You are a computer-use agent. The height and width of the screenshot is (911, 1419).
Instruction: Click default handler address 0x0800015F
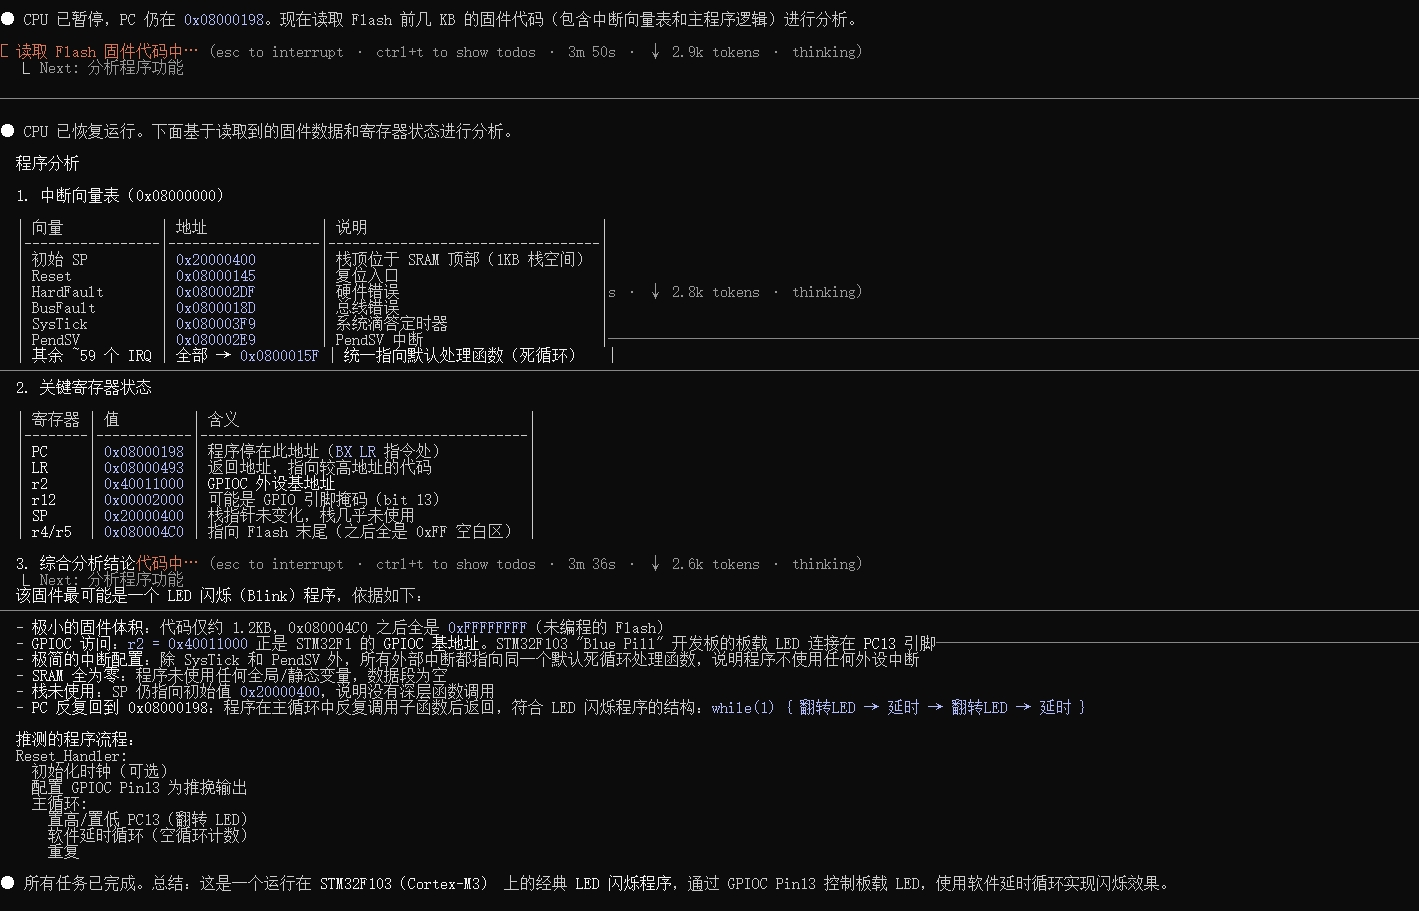point(279,355)
